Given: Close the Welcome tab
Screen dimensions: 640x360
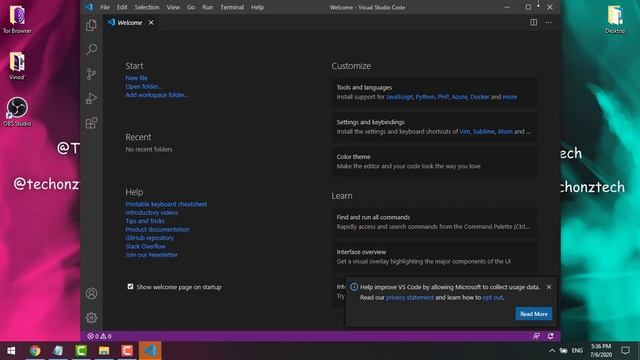Looking at the screenshot, I should 151,22.
